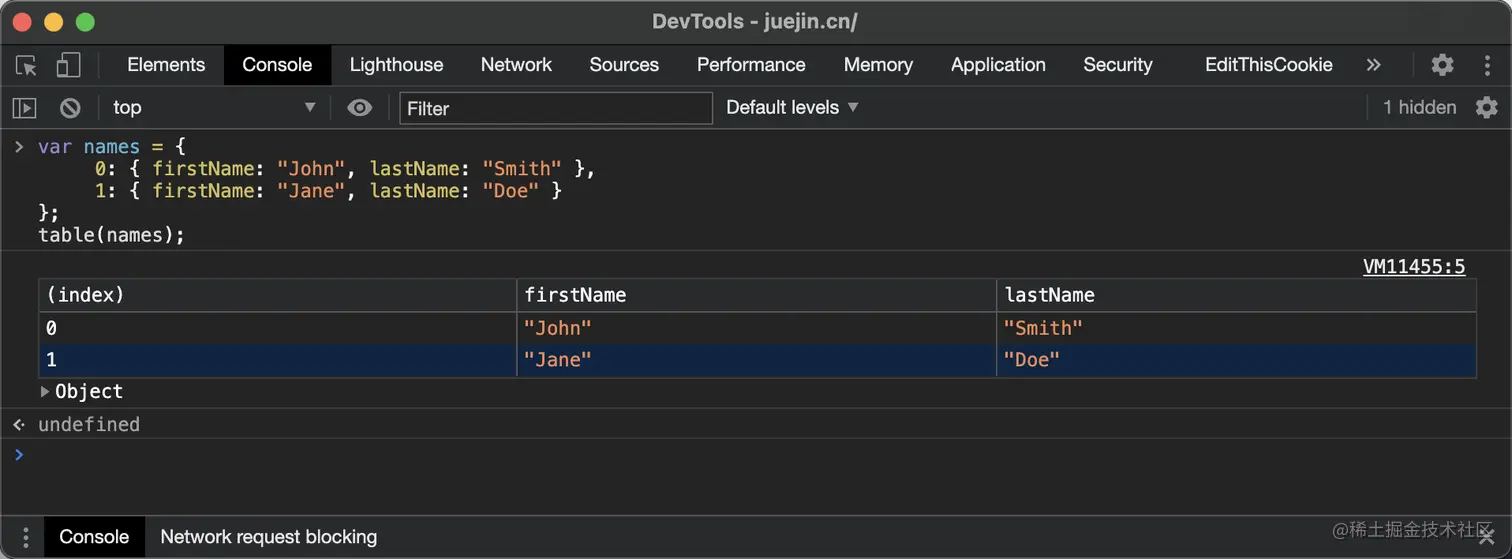The width and height of the screenshot is (1512, 559).
Task: Switch to the Performance tab
Action: (751, 65)
